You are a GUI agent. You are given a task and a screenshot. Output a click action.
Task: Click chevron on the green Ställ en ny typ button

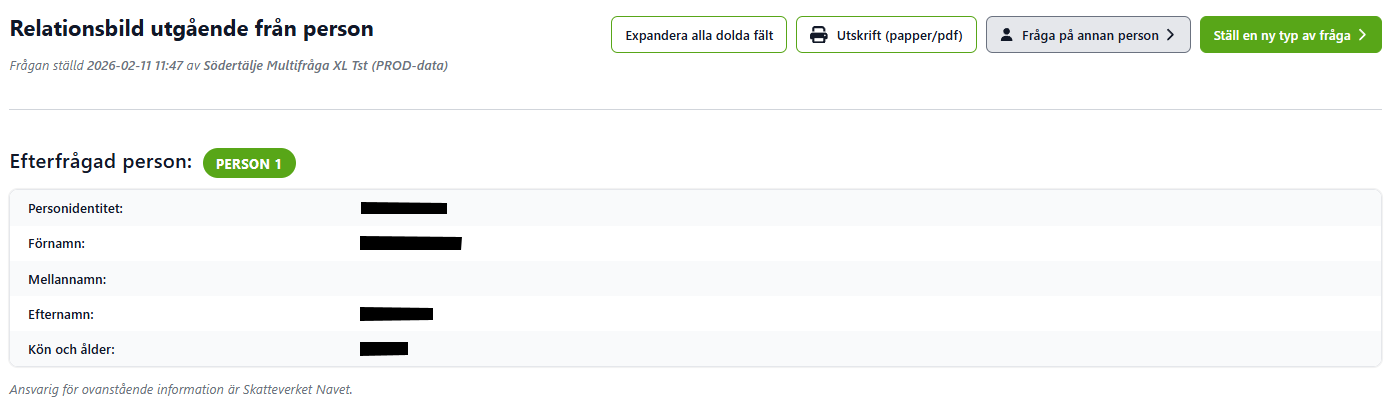(x=1362, y=35)
